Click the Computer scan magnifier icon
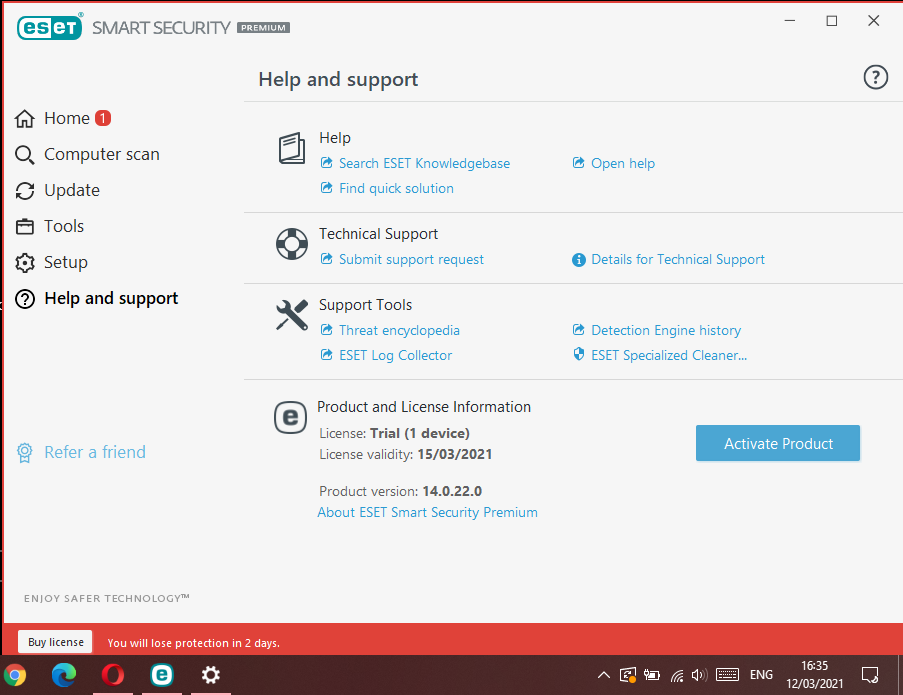 pos(25,155)
